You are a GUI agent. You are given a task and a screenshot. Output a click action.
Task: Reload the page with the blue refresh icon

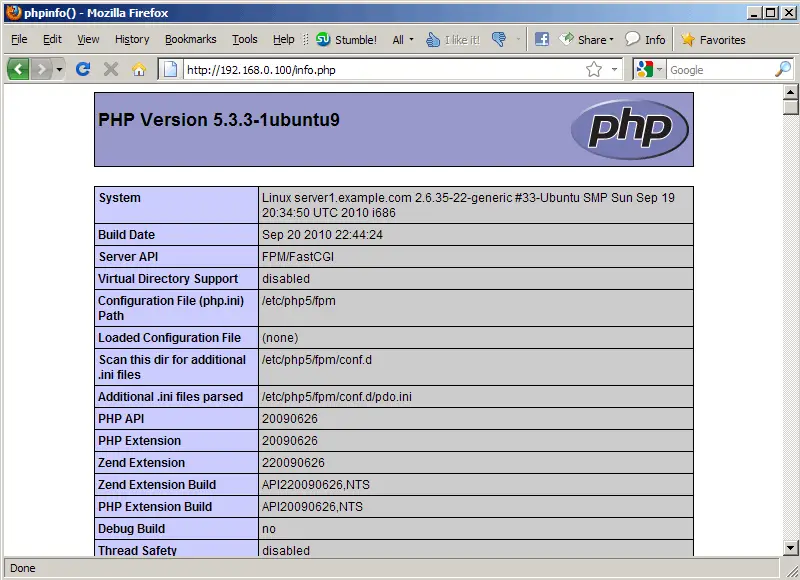tap(83, 69)
